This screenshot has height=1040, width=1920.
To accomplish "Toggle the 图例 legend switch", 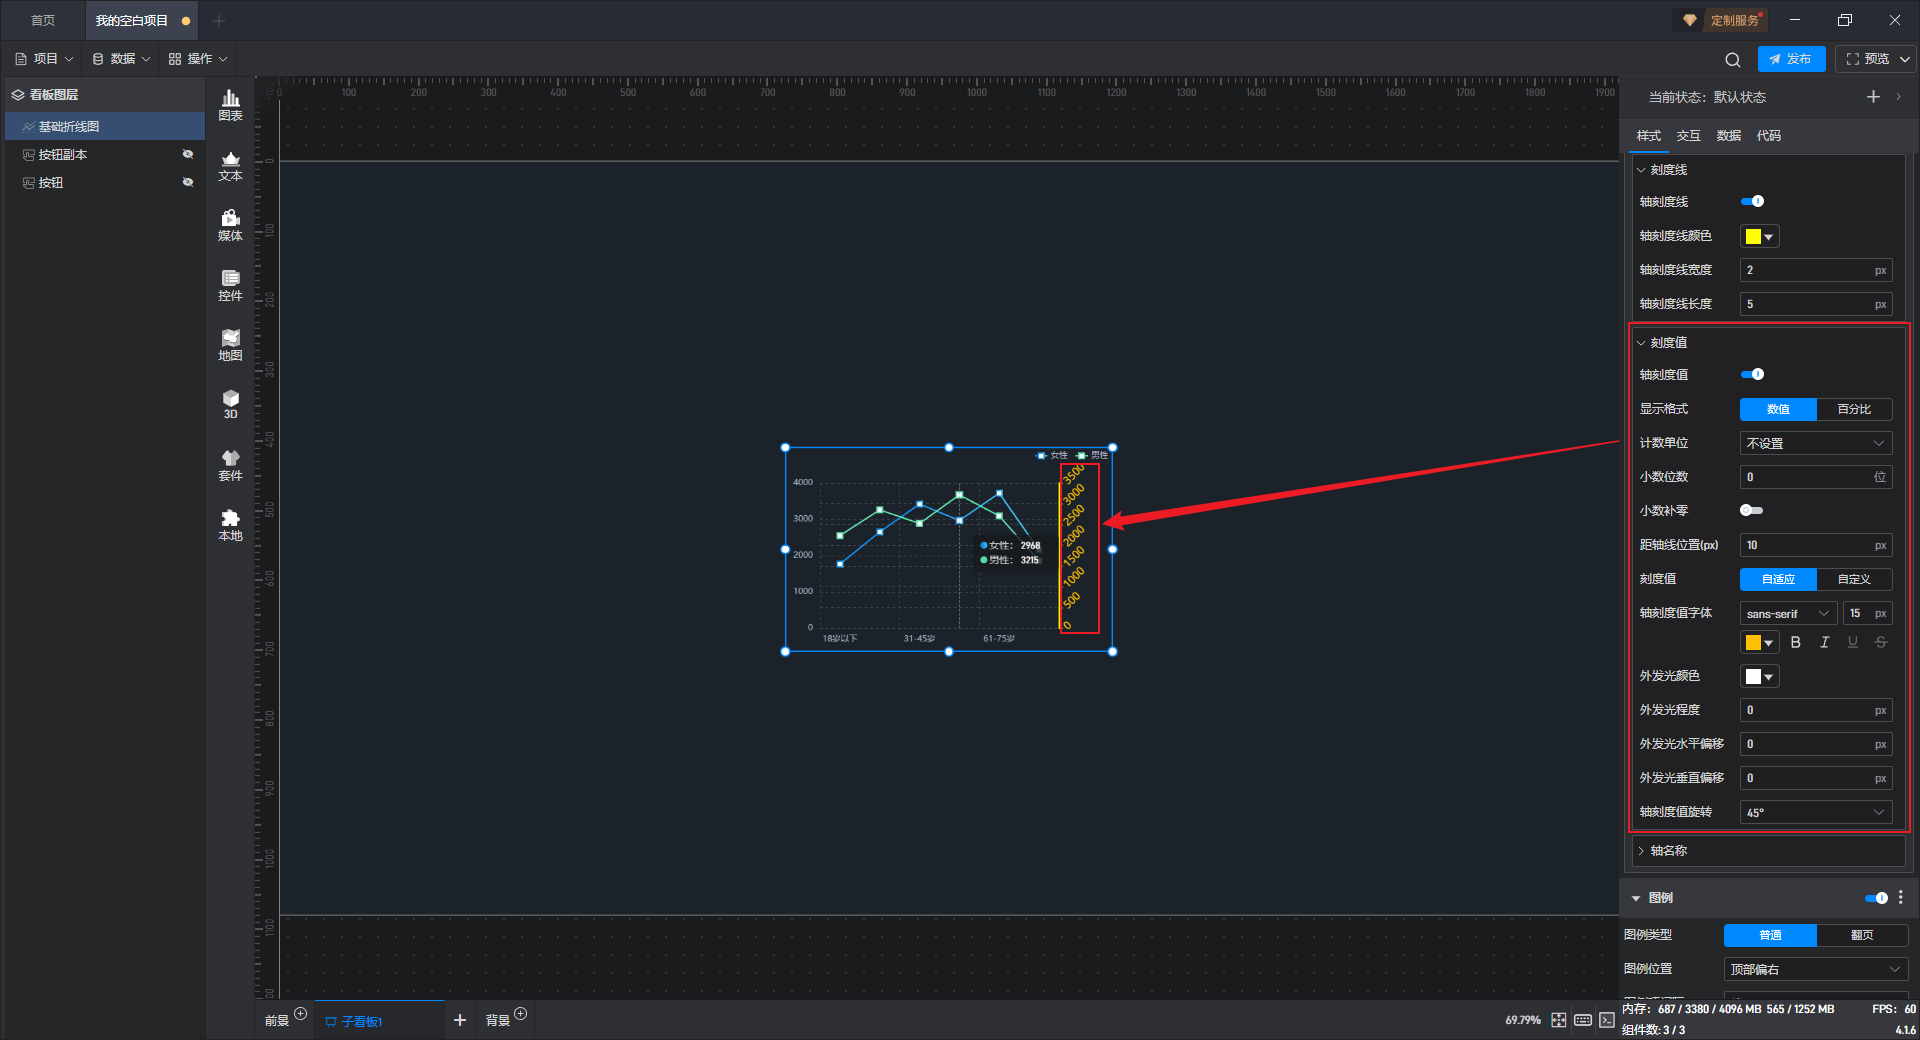I will 1876,898.
